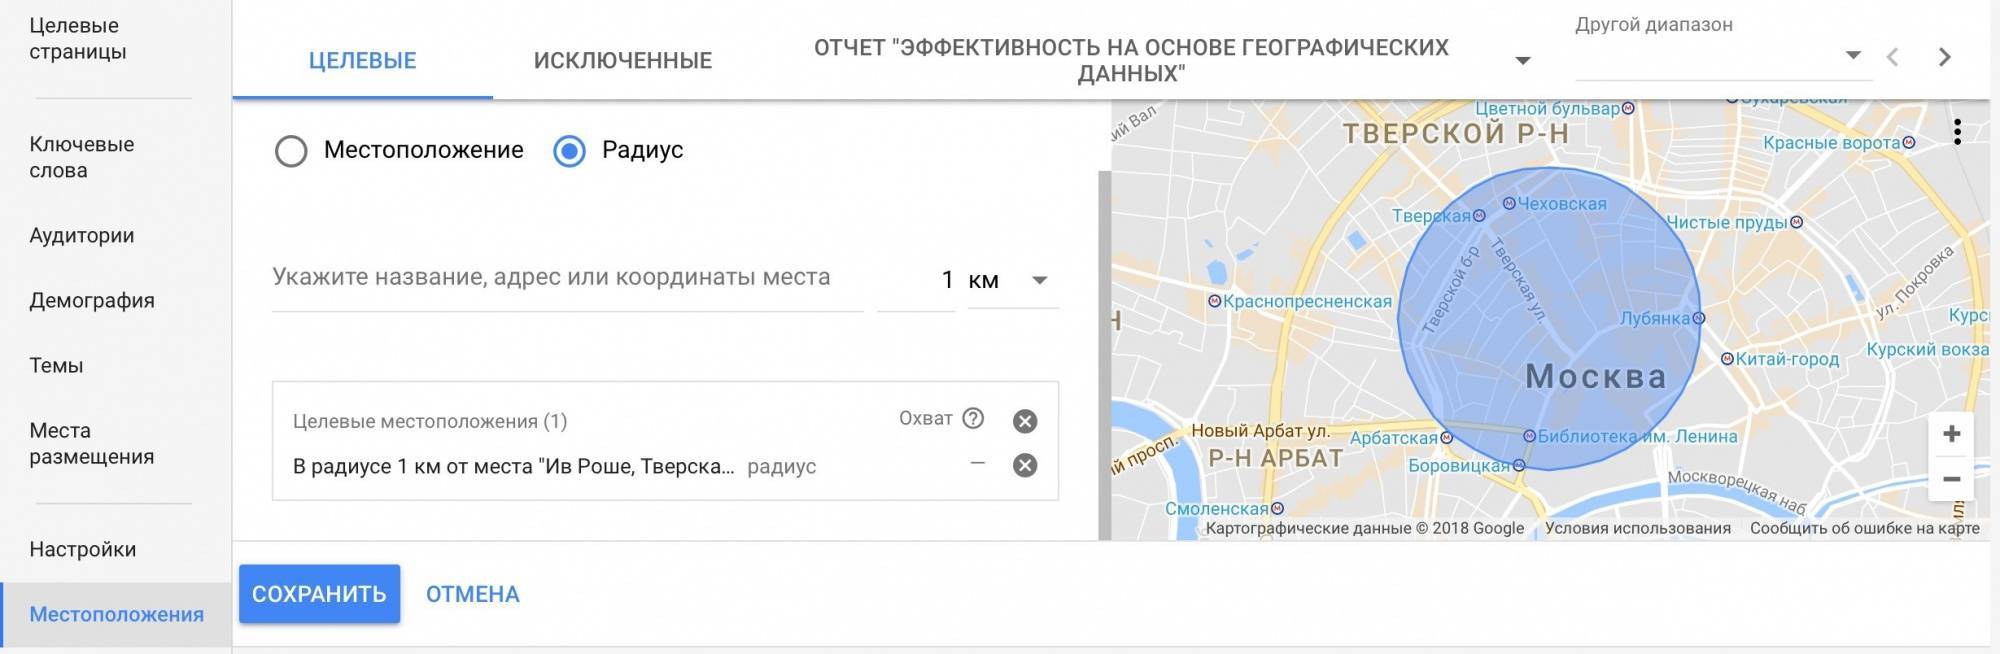
Task: Go to the previous date range arrow
Action: pos(1892,57)
